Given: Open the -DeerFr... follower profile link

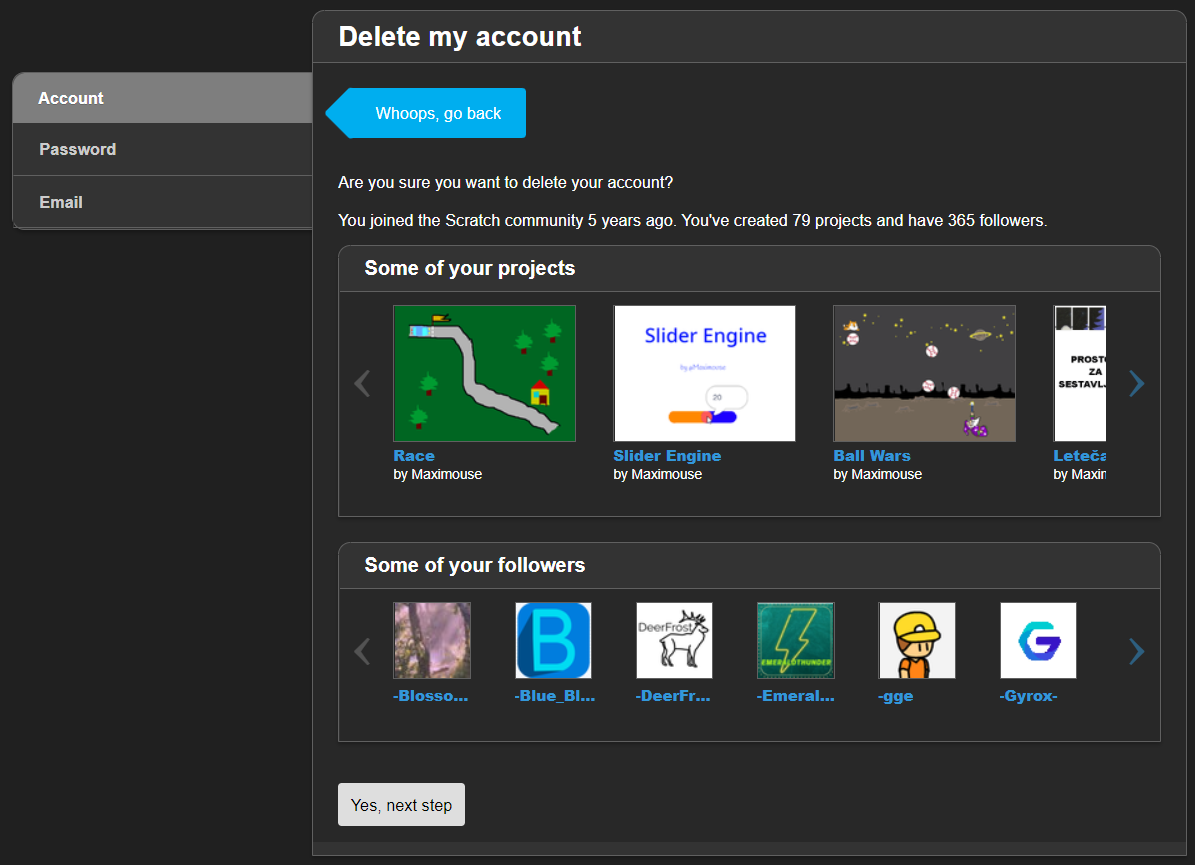Looking at the screenshot, I should tap(673, 696).
